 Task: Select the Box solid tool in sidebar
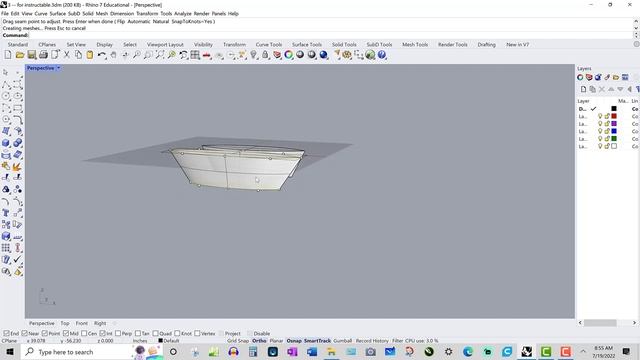point(6,143)
